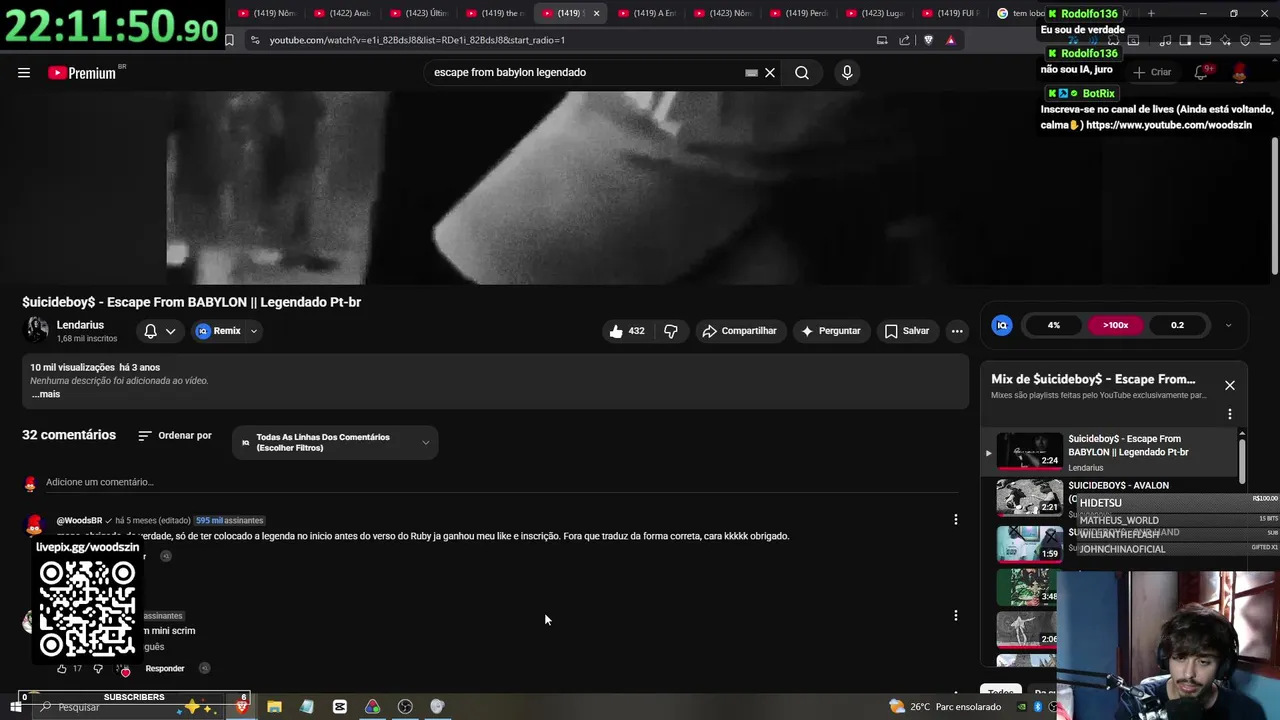Screen dimensions: 1280x720
Task: Click the subscription notification bell
Action: [150, 331]
